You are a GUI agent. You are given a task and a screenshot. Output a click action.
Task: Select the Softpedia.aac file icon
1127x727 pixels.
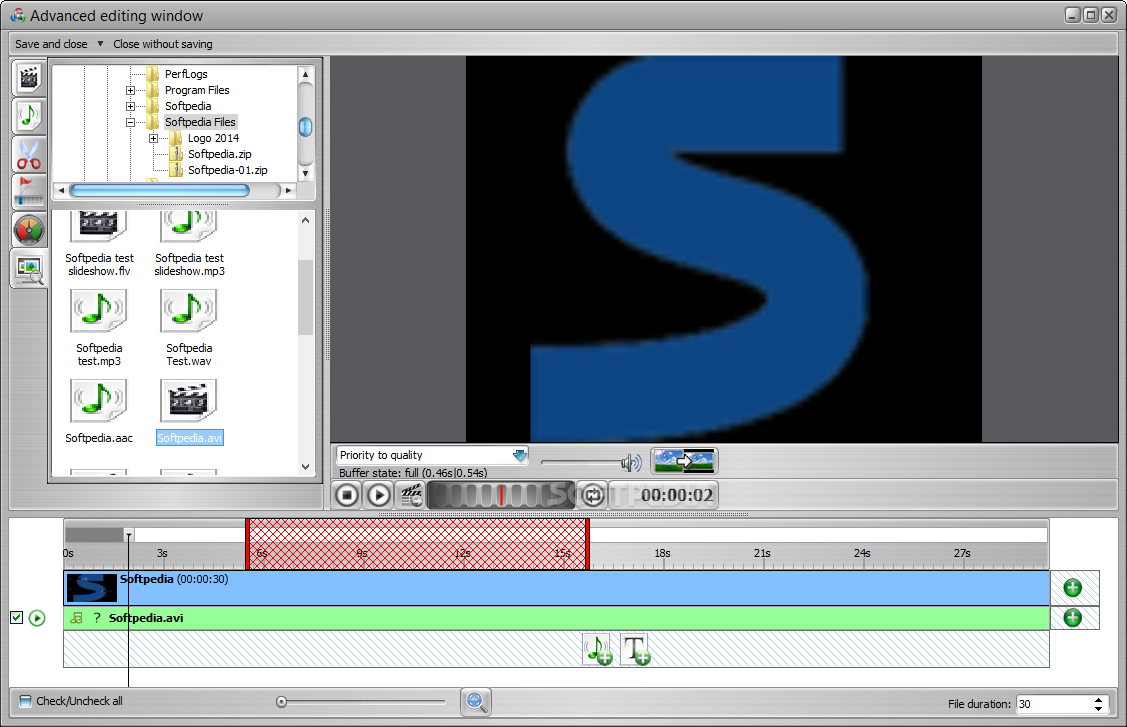point(98,401)
